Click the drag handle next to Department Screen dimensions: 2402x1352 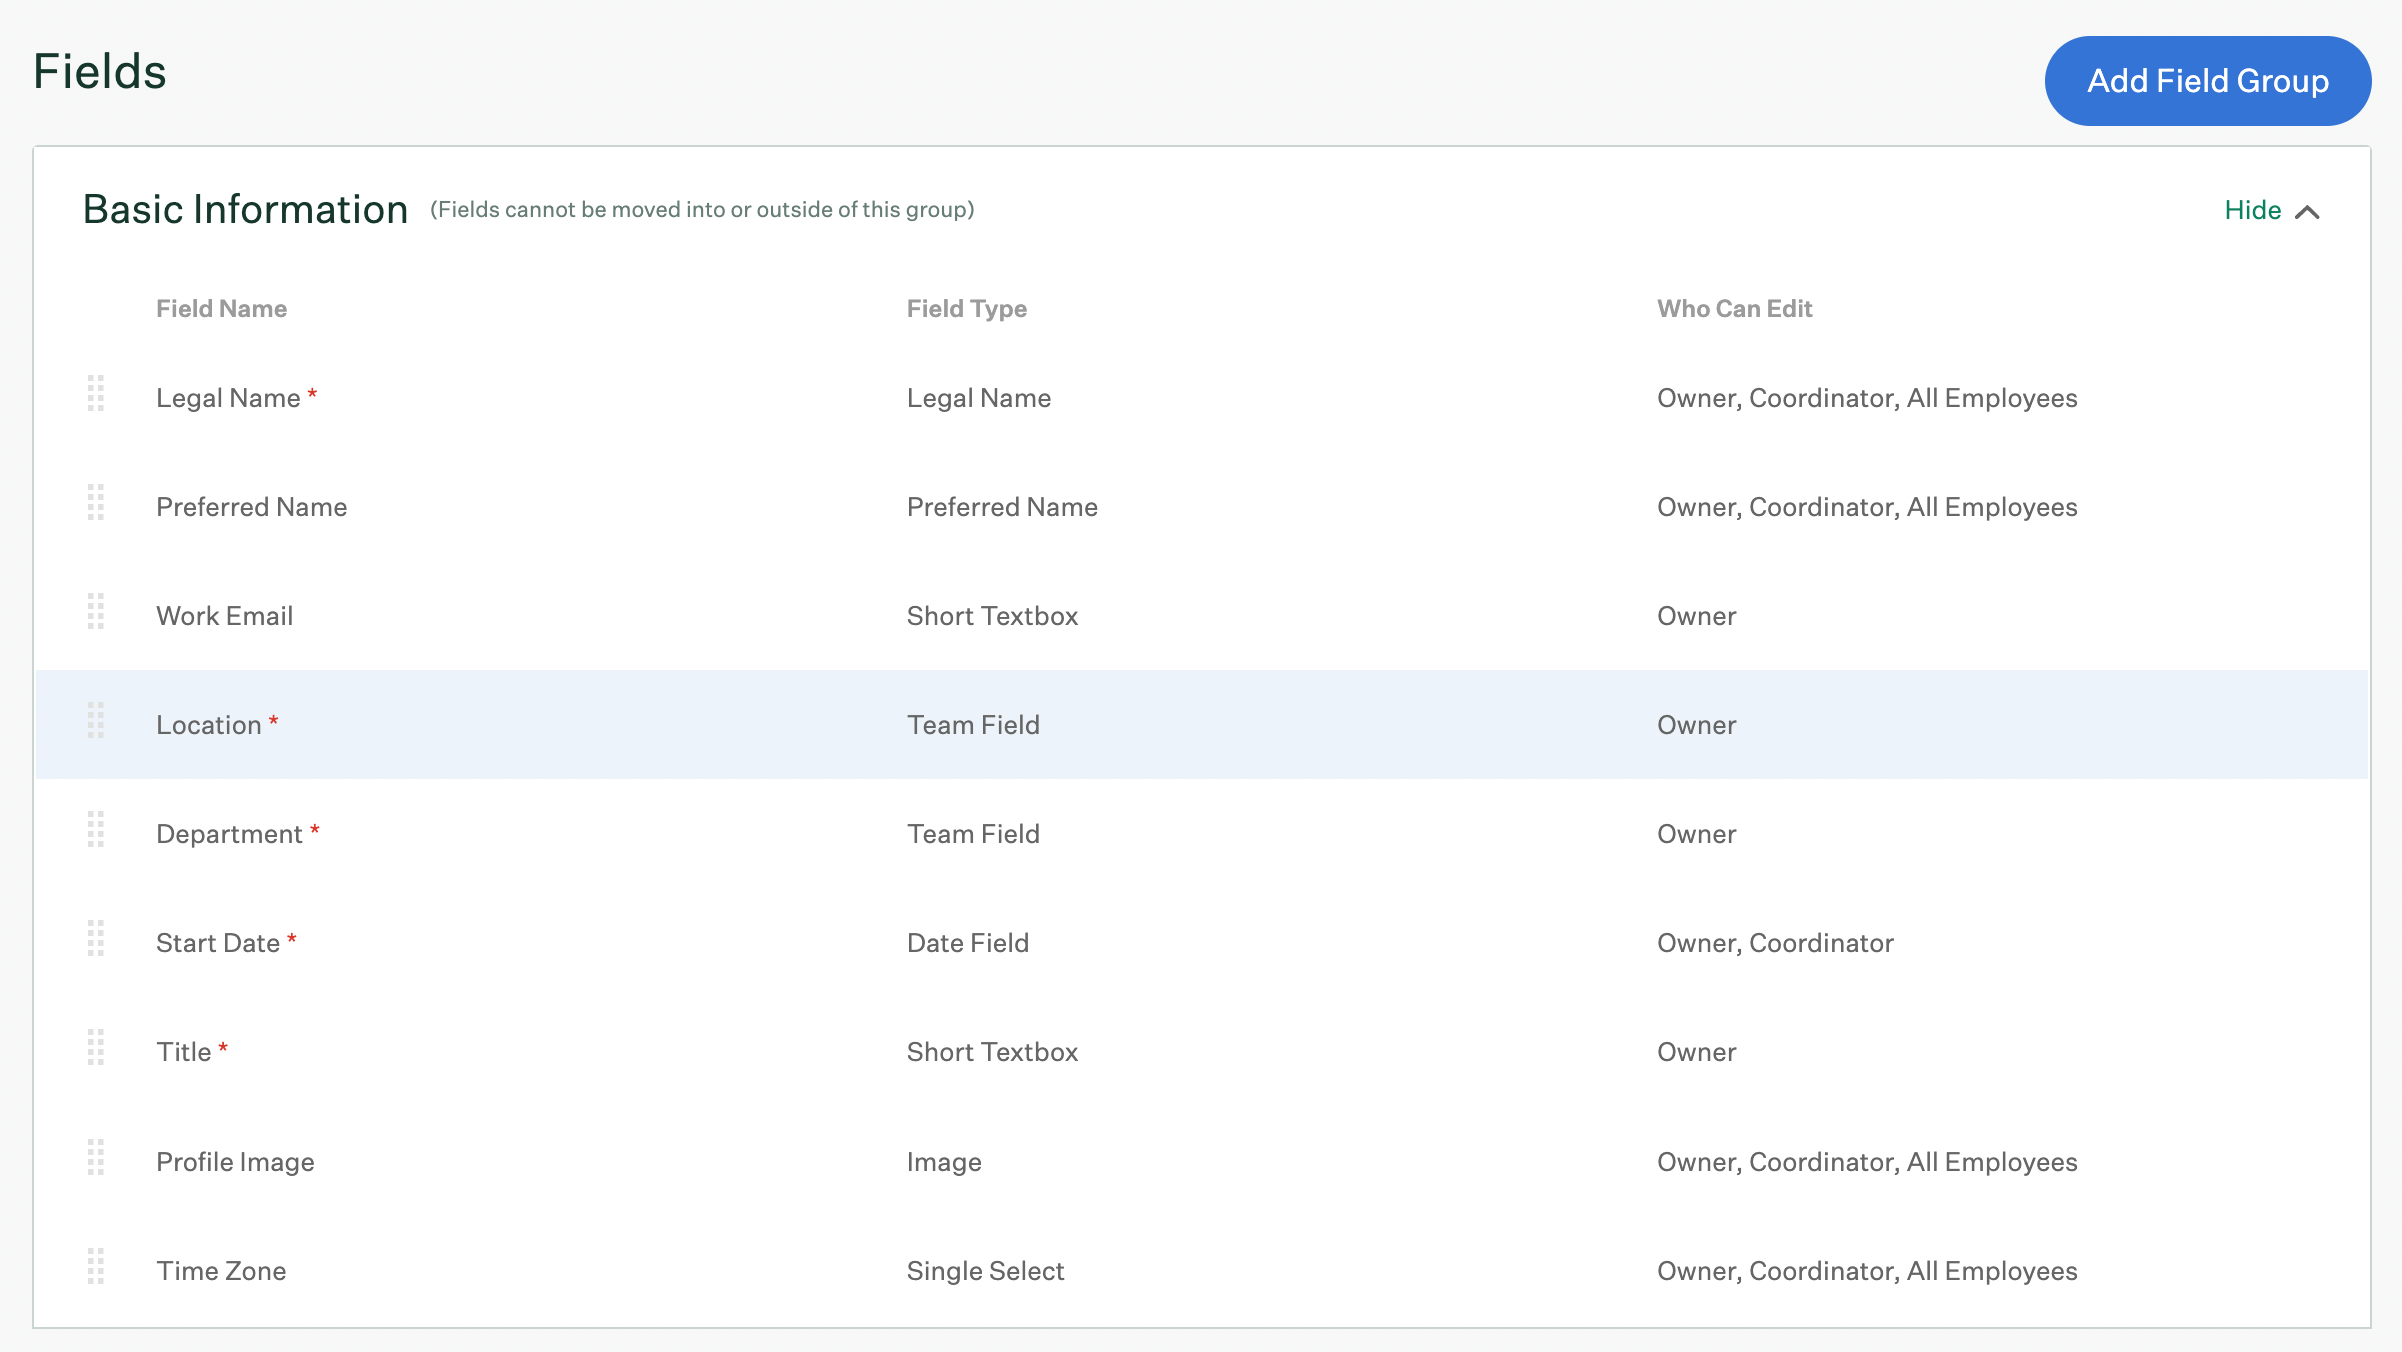pyautogui.click(x=96, y=829)
